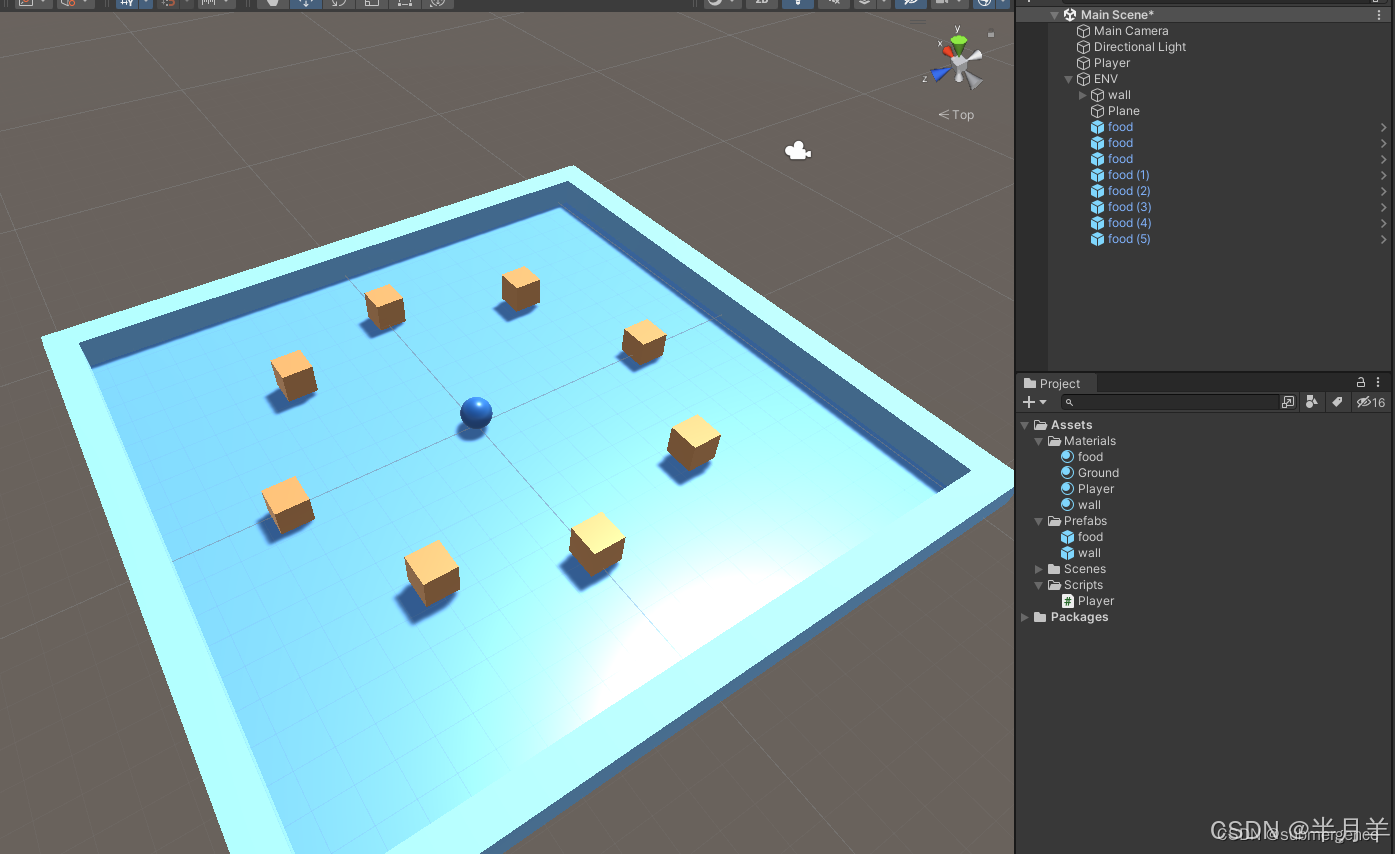Viewport: 1395px width, 854px height.
Task: Open the Main Scene options kebab menu
Action: pyautogui.click(x=1380, y=15)
